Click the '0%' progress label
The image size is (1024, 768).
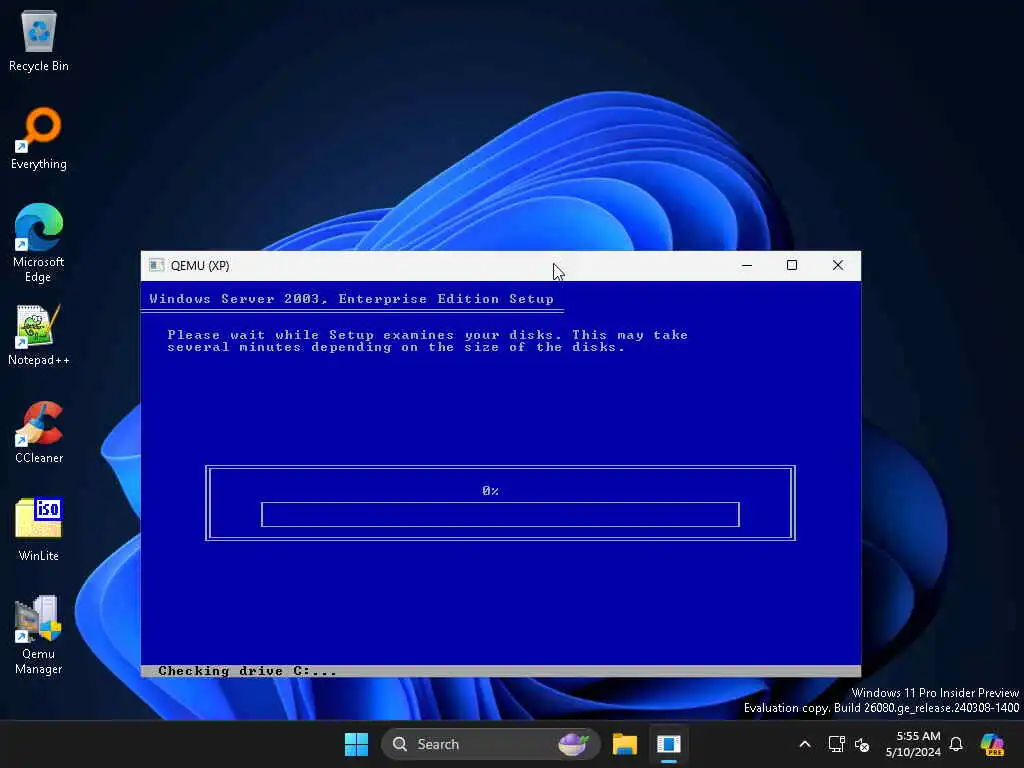(x=490, y=490)
